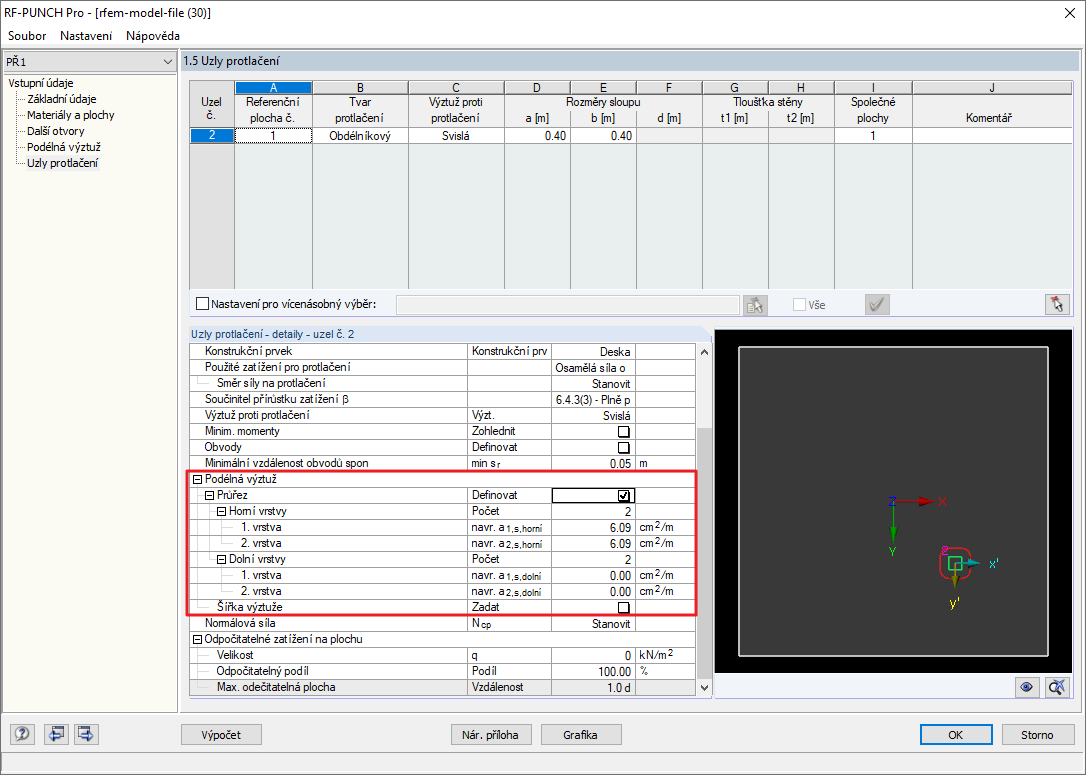
Task: Click the Společné plochy cell of row 2
Action: [x=873, y=136]
